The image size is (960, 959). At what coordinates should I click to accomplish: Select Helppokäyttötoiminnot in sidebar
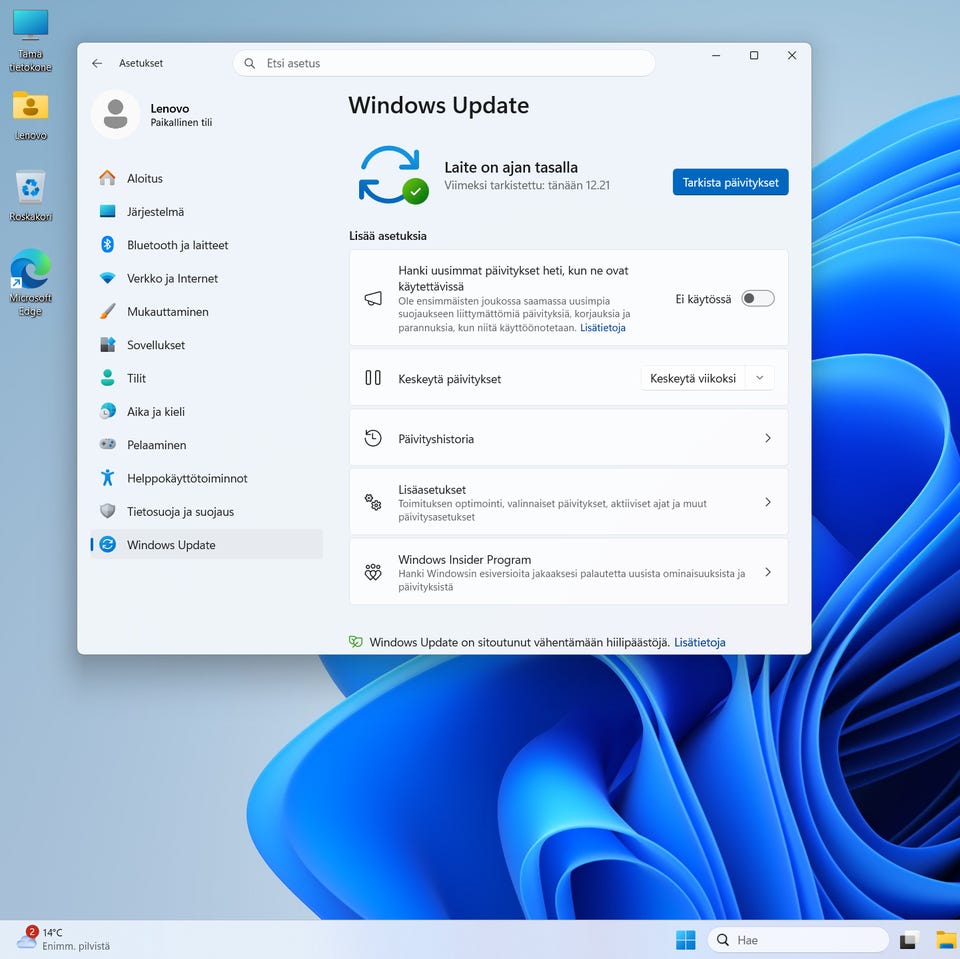[206, 478]
